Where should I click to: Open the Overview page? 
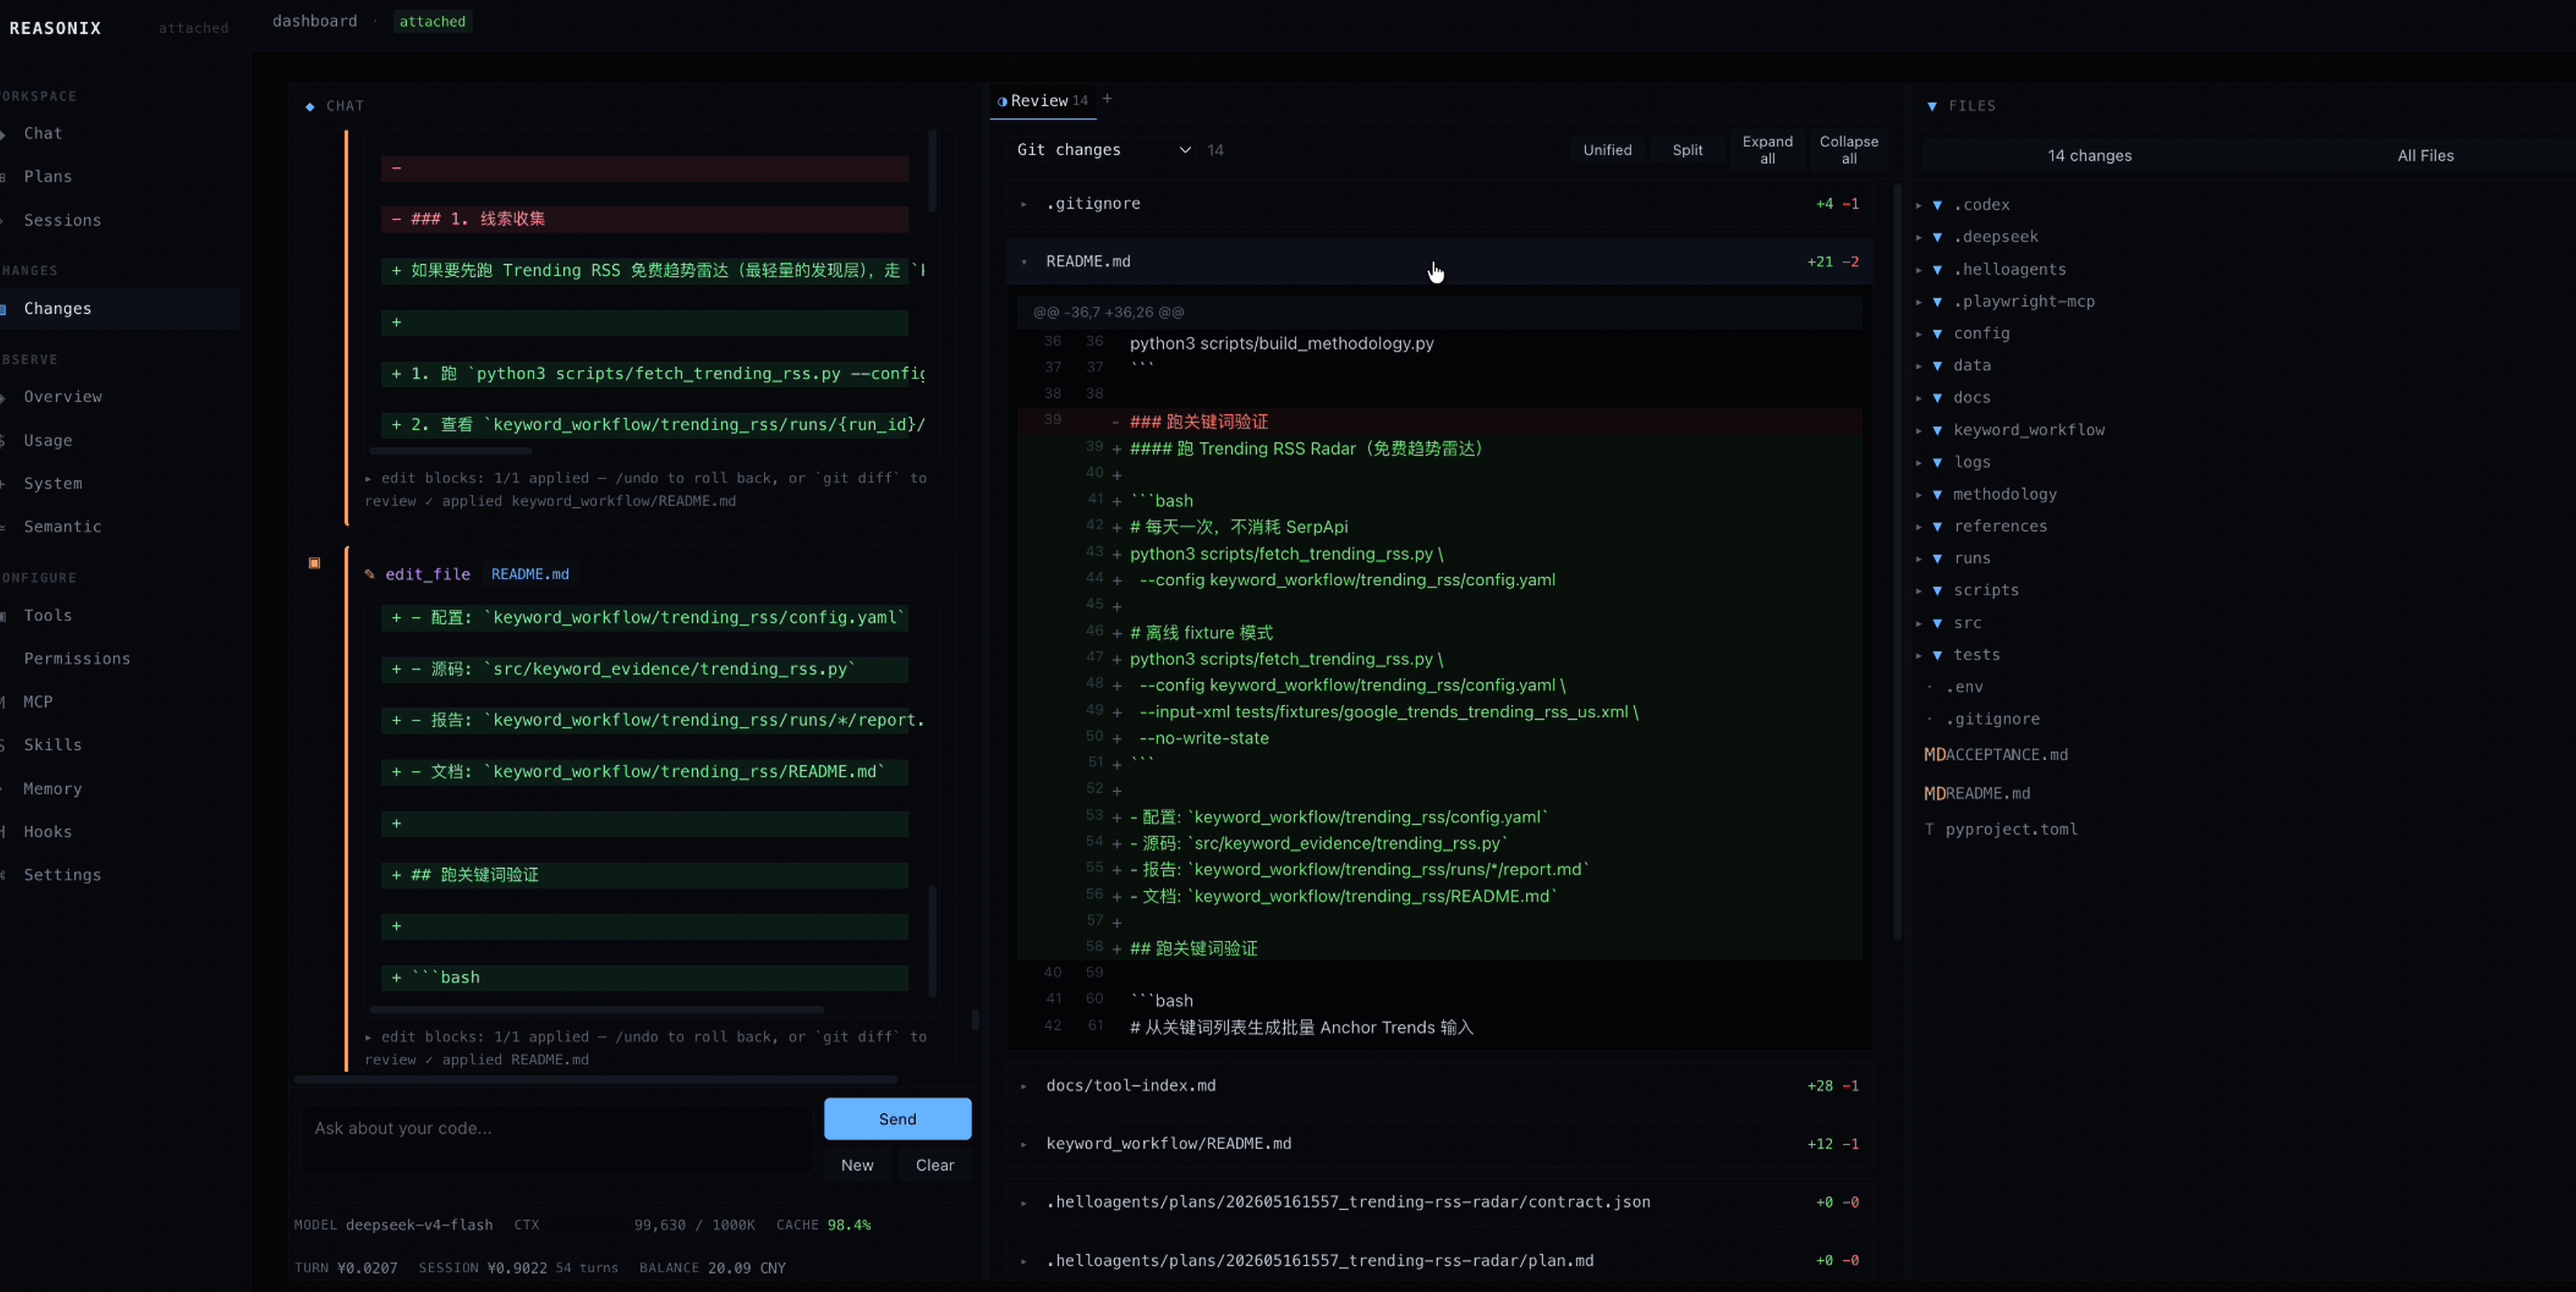pyautogui.click(x=63, y=397)
